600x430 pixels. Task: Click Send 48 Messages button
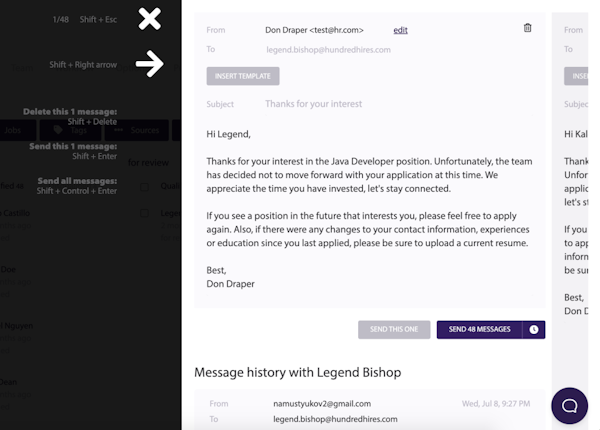tap(479, 329)
